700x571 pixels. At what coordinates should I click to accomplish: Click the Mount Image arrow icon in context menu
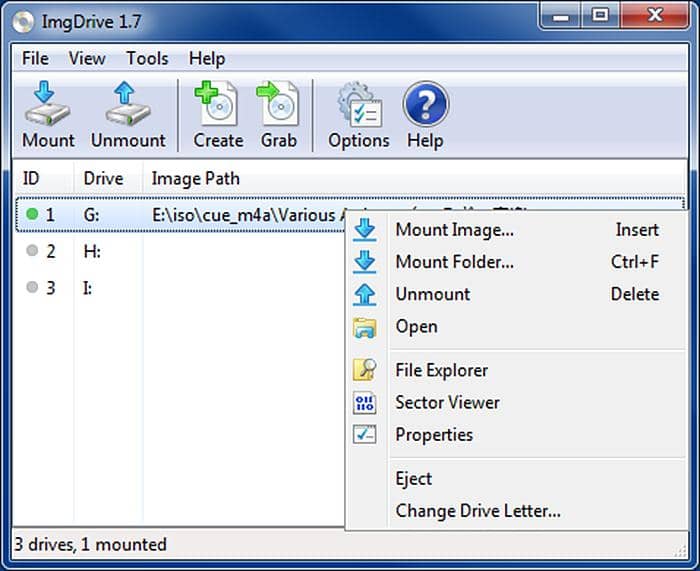coord(365,230)
